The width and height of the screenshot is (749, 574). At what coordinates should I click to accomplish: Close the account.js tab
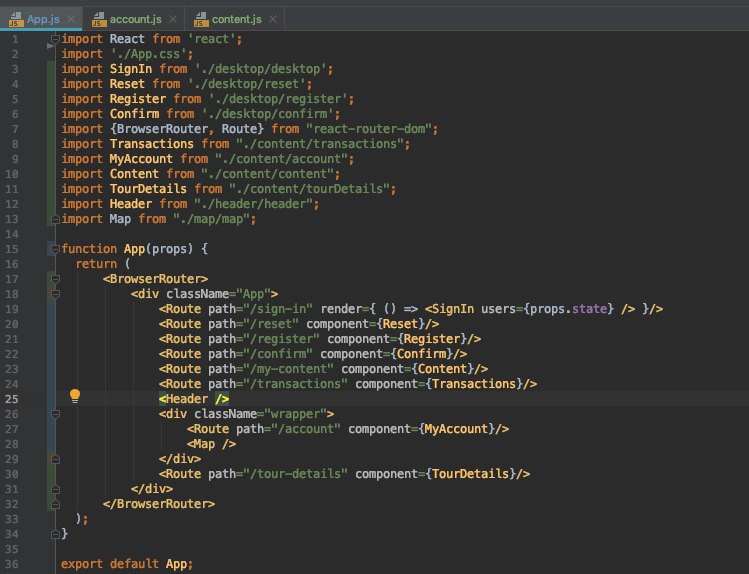(173, 19)
